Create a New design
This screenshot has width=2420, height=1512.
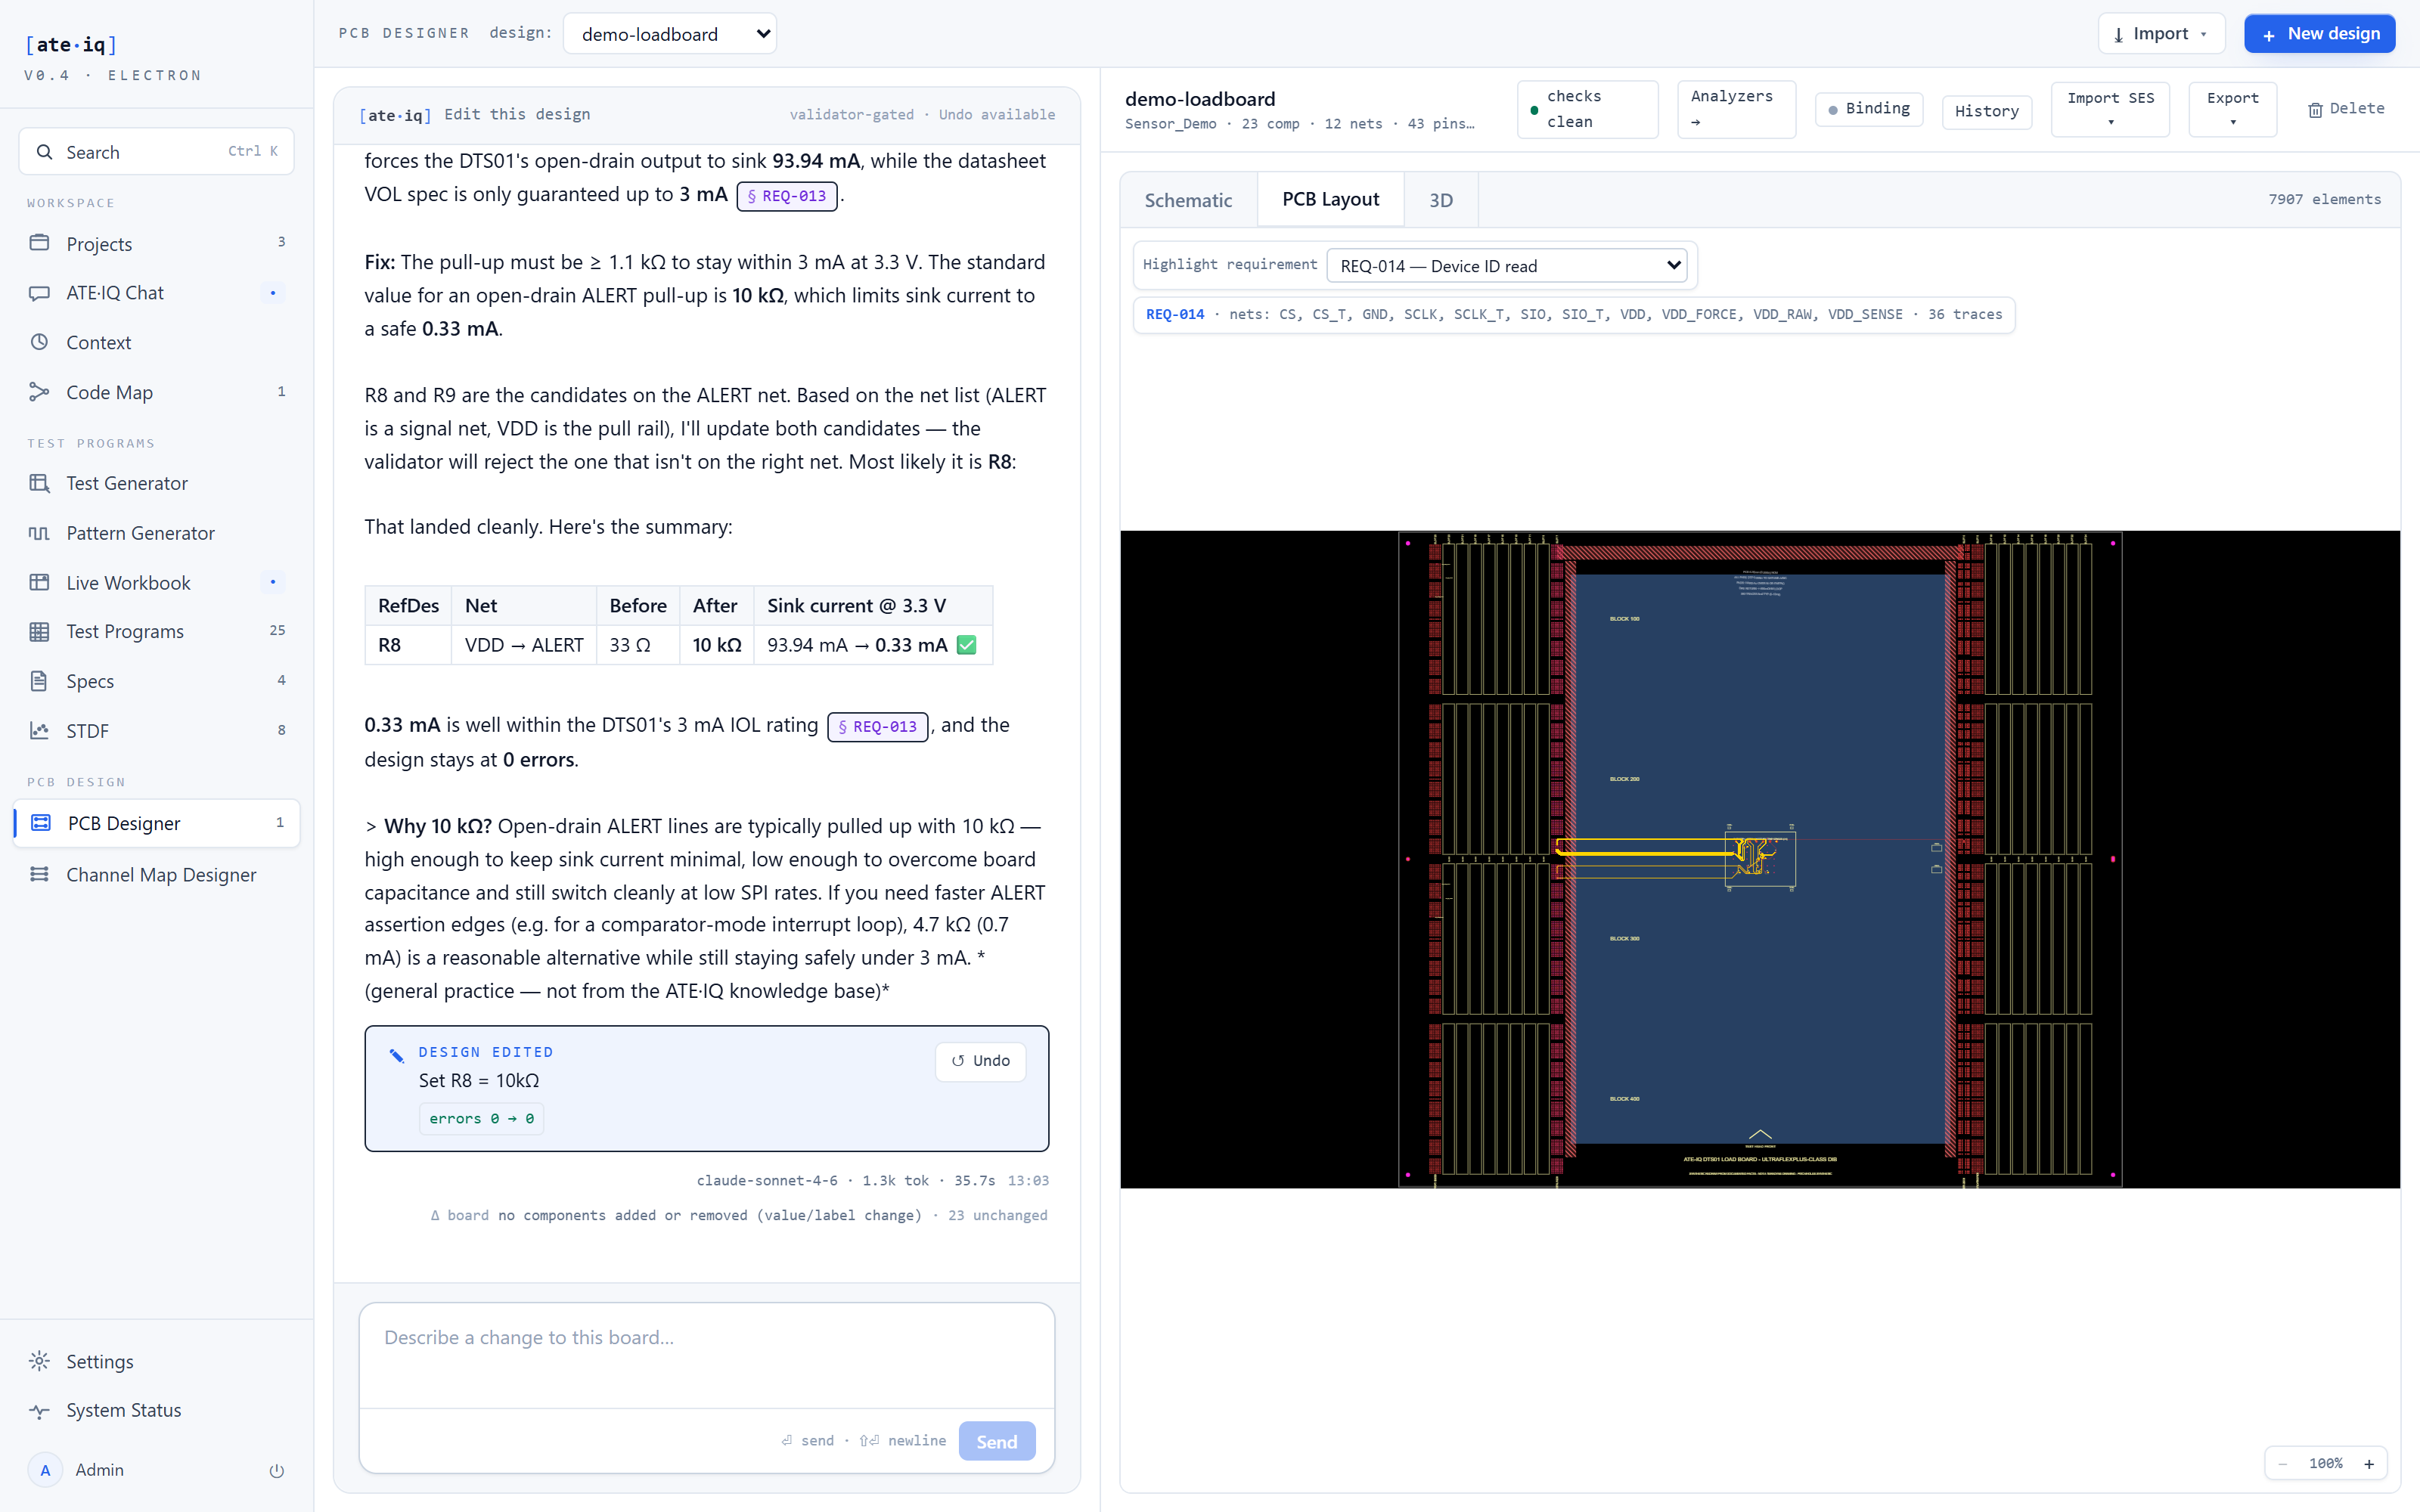coord(2319,34)
